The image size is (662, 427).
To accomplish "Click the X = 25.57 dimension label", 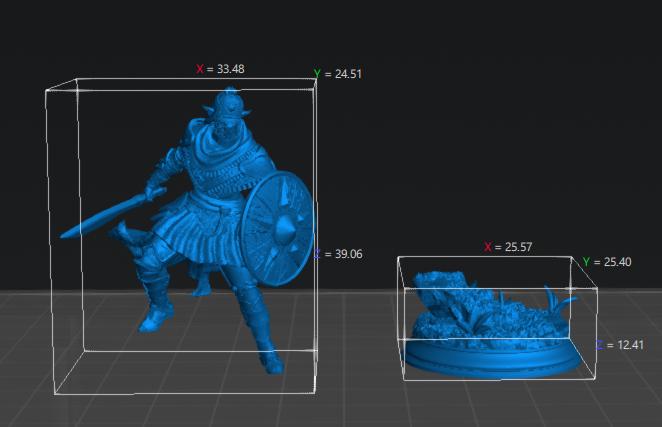I will coord(508,247).
